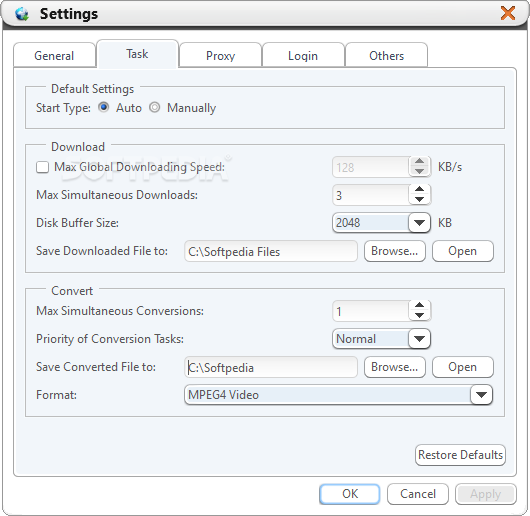Image resolution: width=530 pixels, height=516 pixels.
Task: Go to the General tab
Action: point(54,55)
